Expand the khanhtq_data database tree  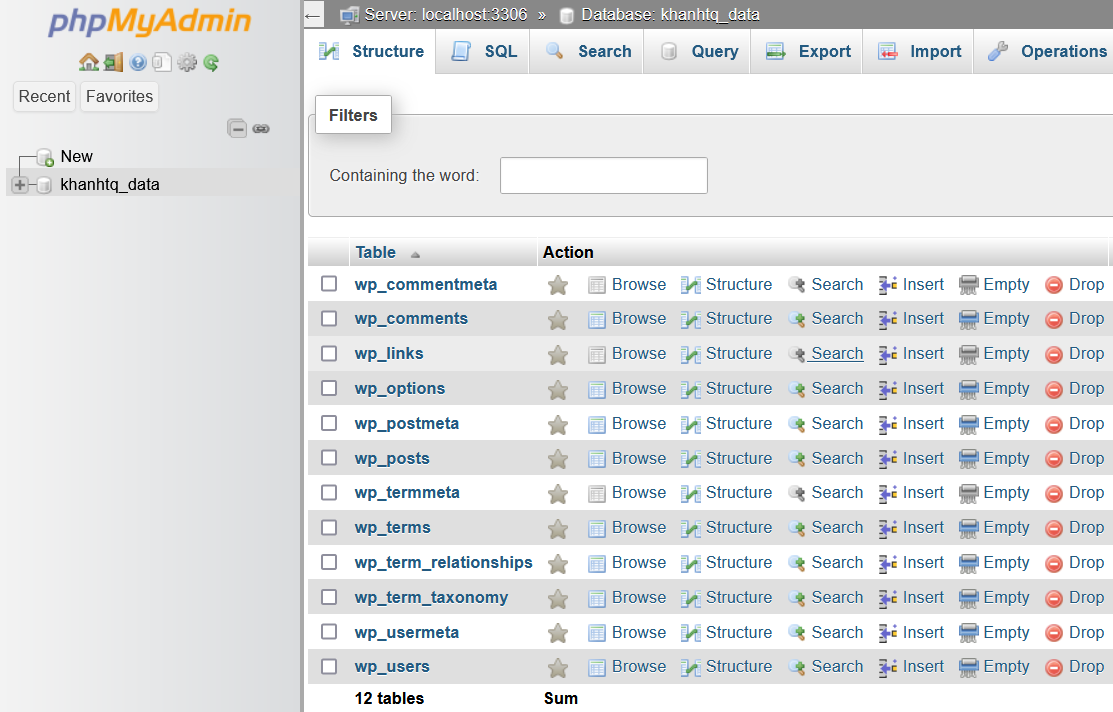click(20, 185)
